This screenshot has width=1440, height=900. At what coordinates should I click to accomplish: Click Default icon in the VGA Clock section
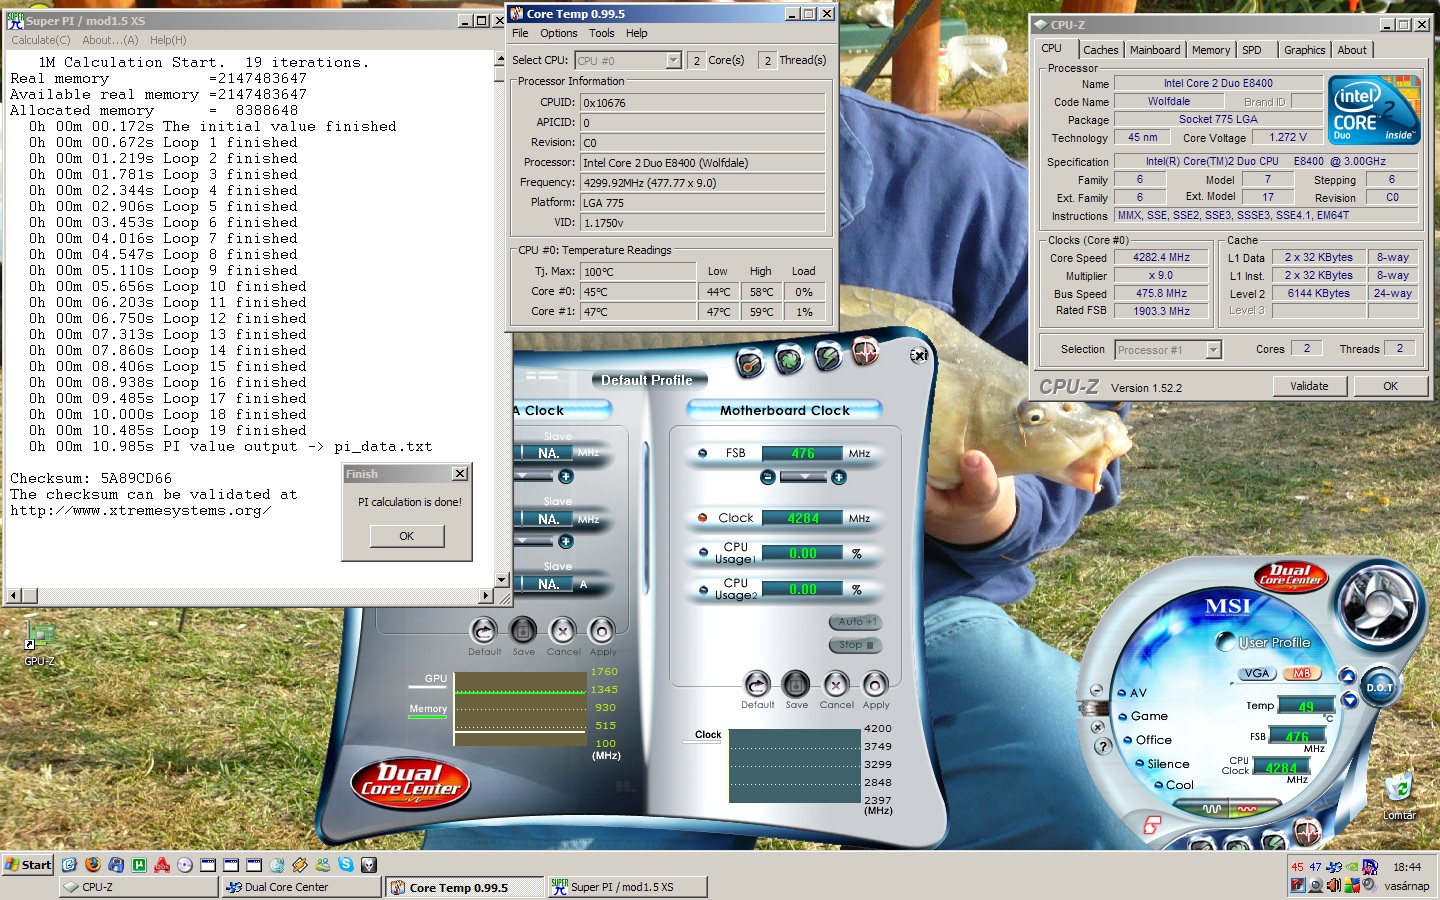484,630
